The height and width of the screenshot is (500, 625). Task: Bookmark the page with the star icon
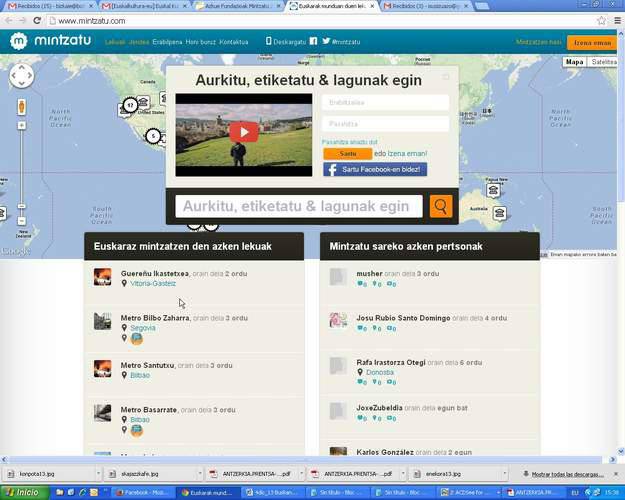tap(601, 21)
